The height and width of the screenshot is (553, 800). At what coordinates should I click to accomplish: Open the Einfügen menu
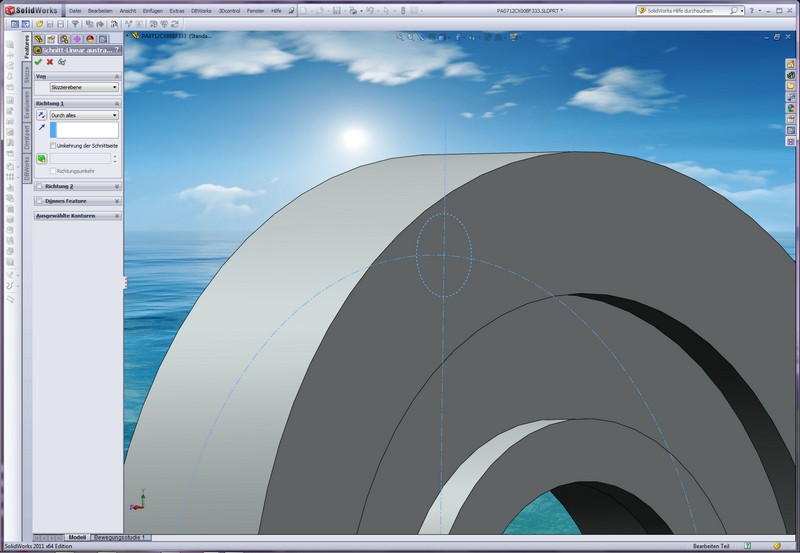tap(153, 11)
